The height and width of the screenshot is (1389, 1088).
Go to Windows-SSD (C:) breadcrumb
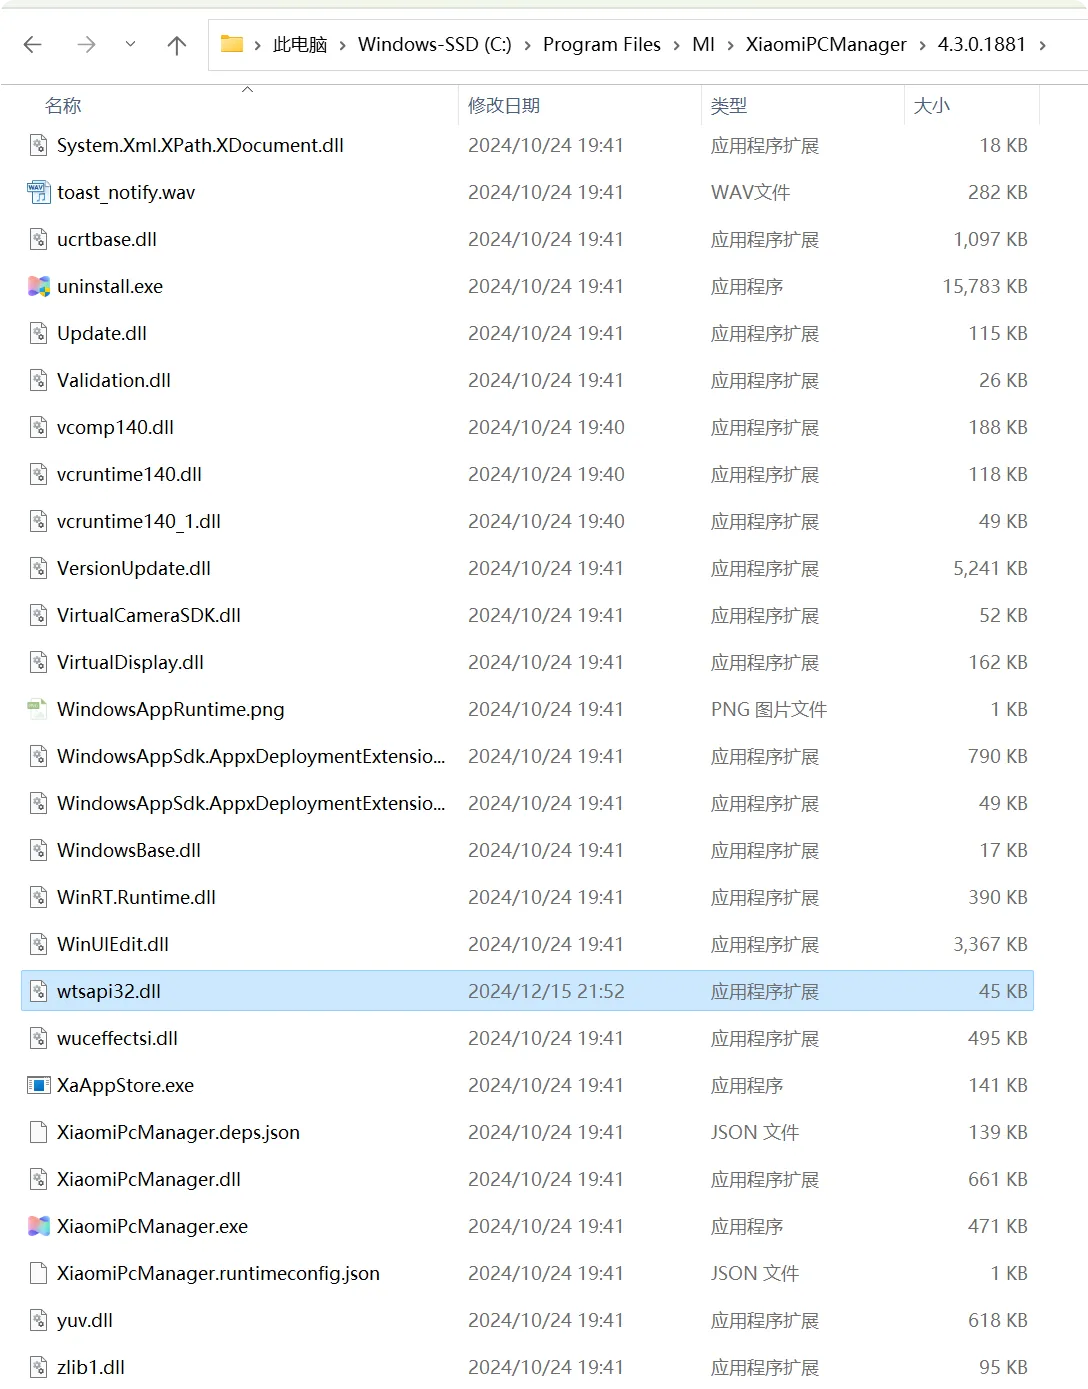434,45
